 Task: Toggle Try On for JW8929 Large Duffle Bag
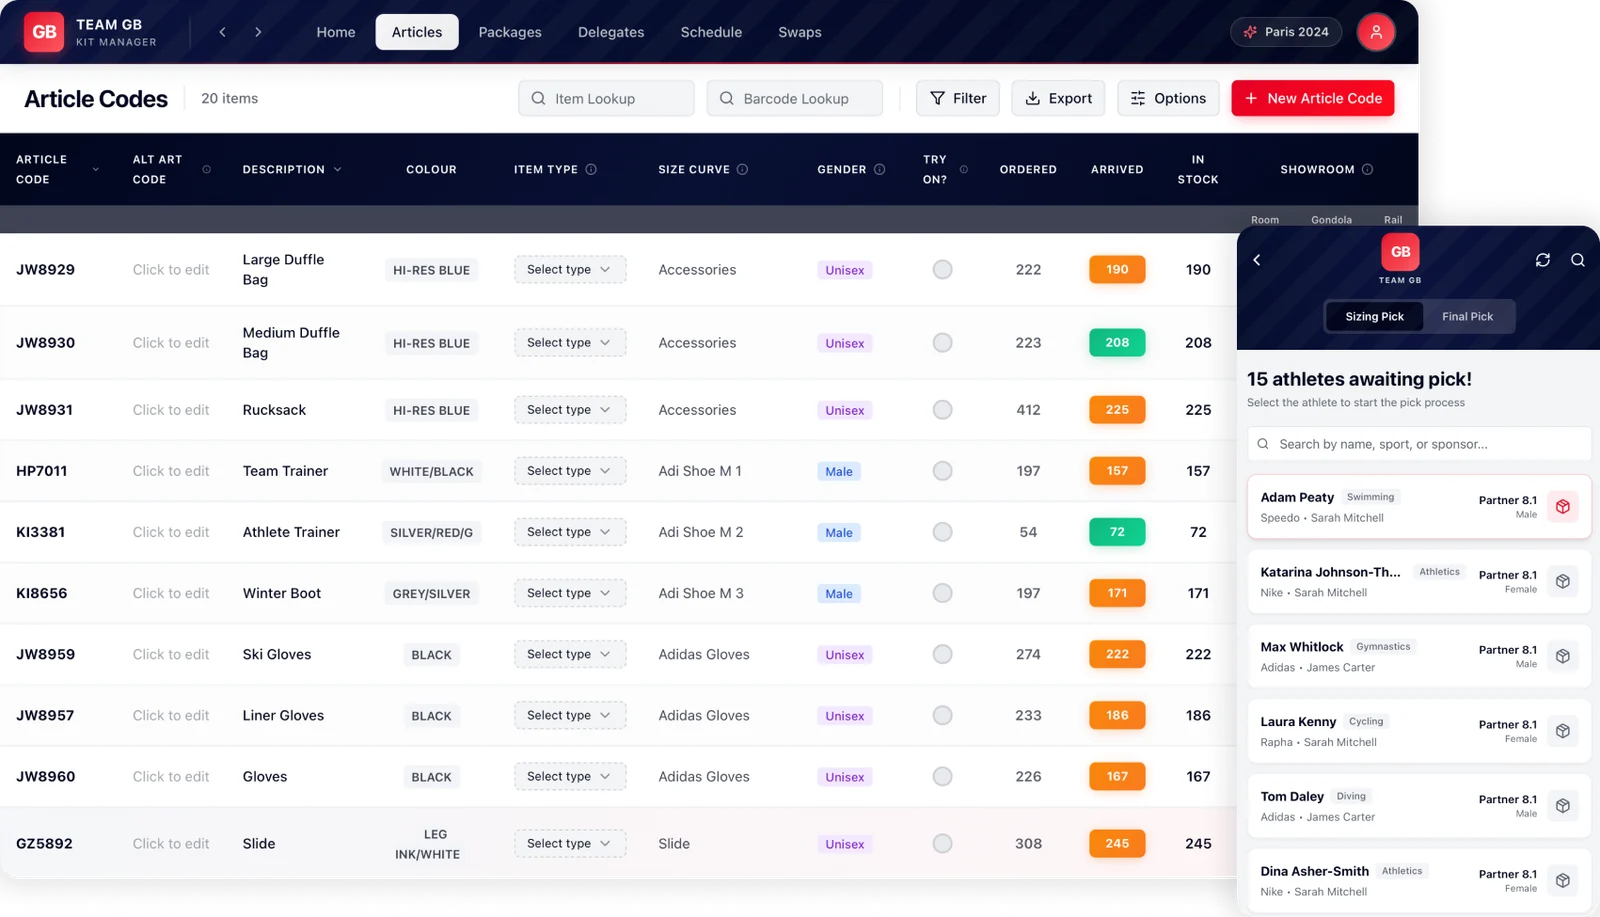click(x=942, y=269)
